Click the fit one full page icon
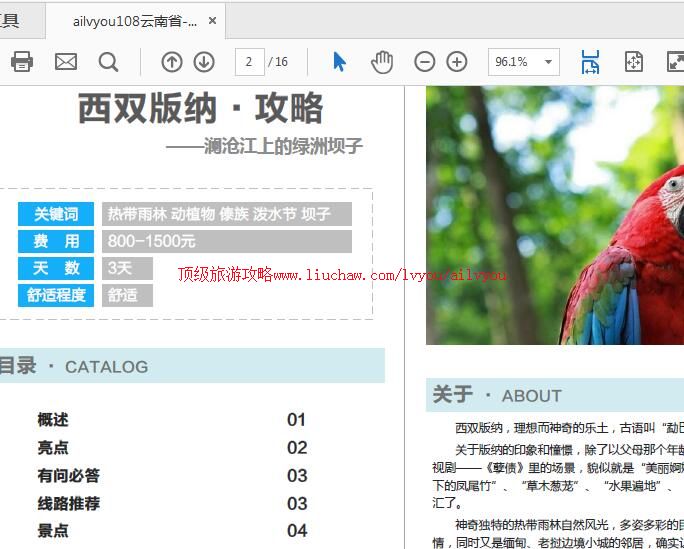This screenshot has width=684, height=549. point(633,62)
